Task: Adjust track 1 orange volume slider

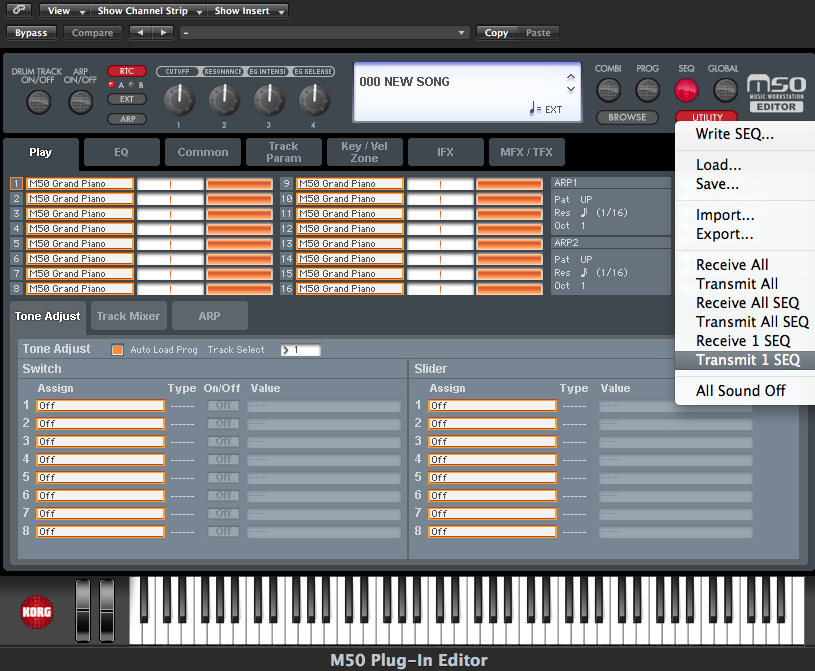Action: coord(240,183)
